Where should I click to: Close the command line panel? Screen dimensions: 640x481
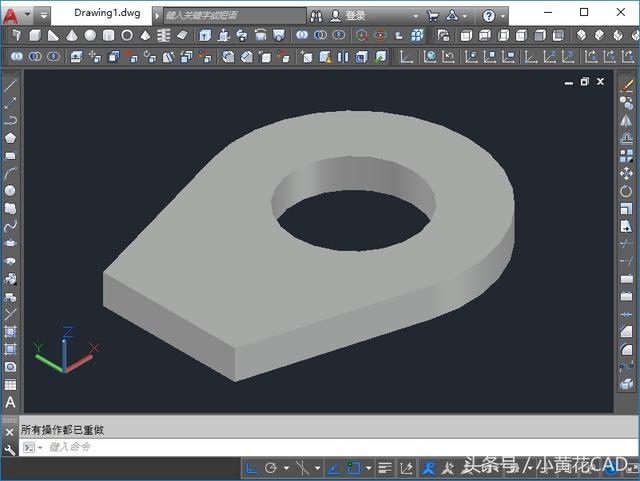click(9, 431)
